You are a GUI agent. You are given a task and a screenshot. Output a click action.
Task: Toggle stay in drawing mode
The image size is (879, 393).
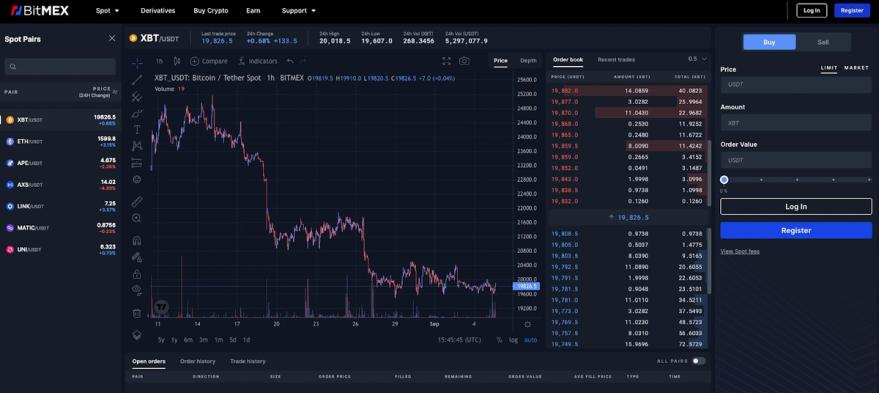coord(137,257)
